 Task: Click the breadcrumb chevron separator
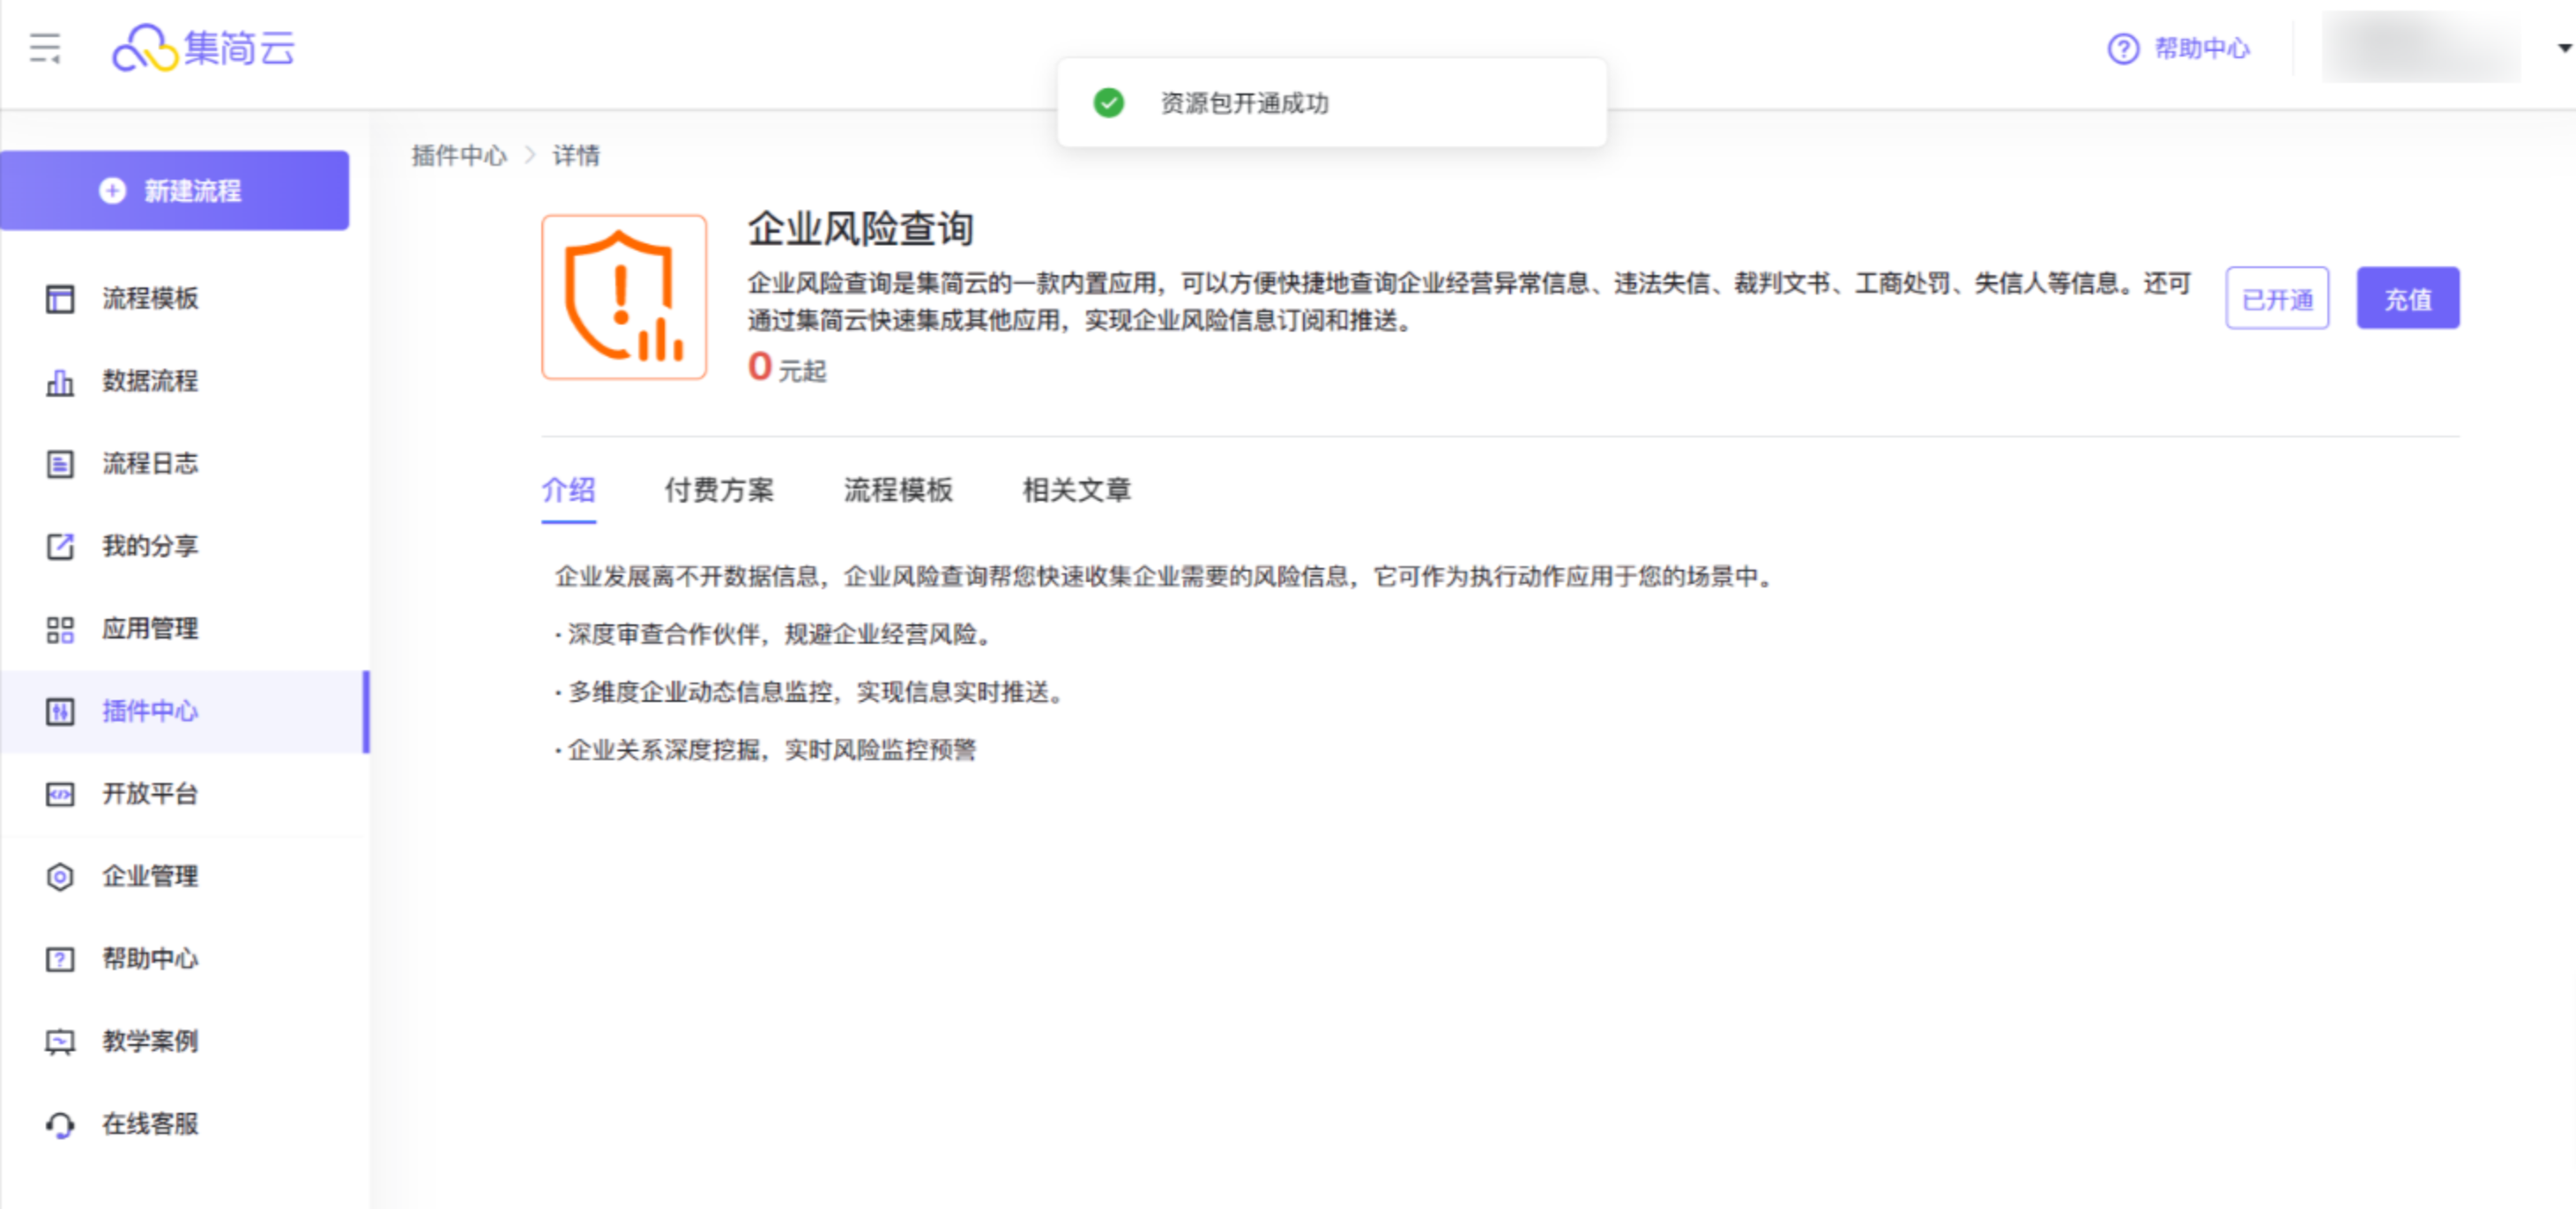tap(530, 156)
